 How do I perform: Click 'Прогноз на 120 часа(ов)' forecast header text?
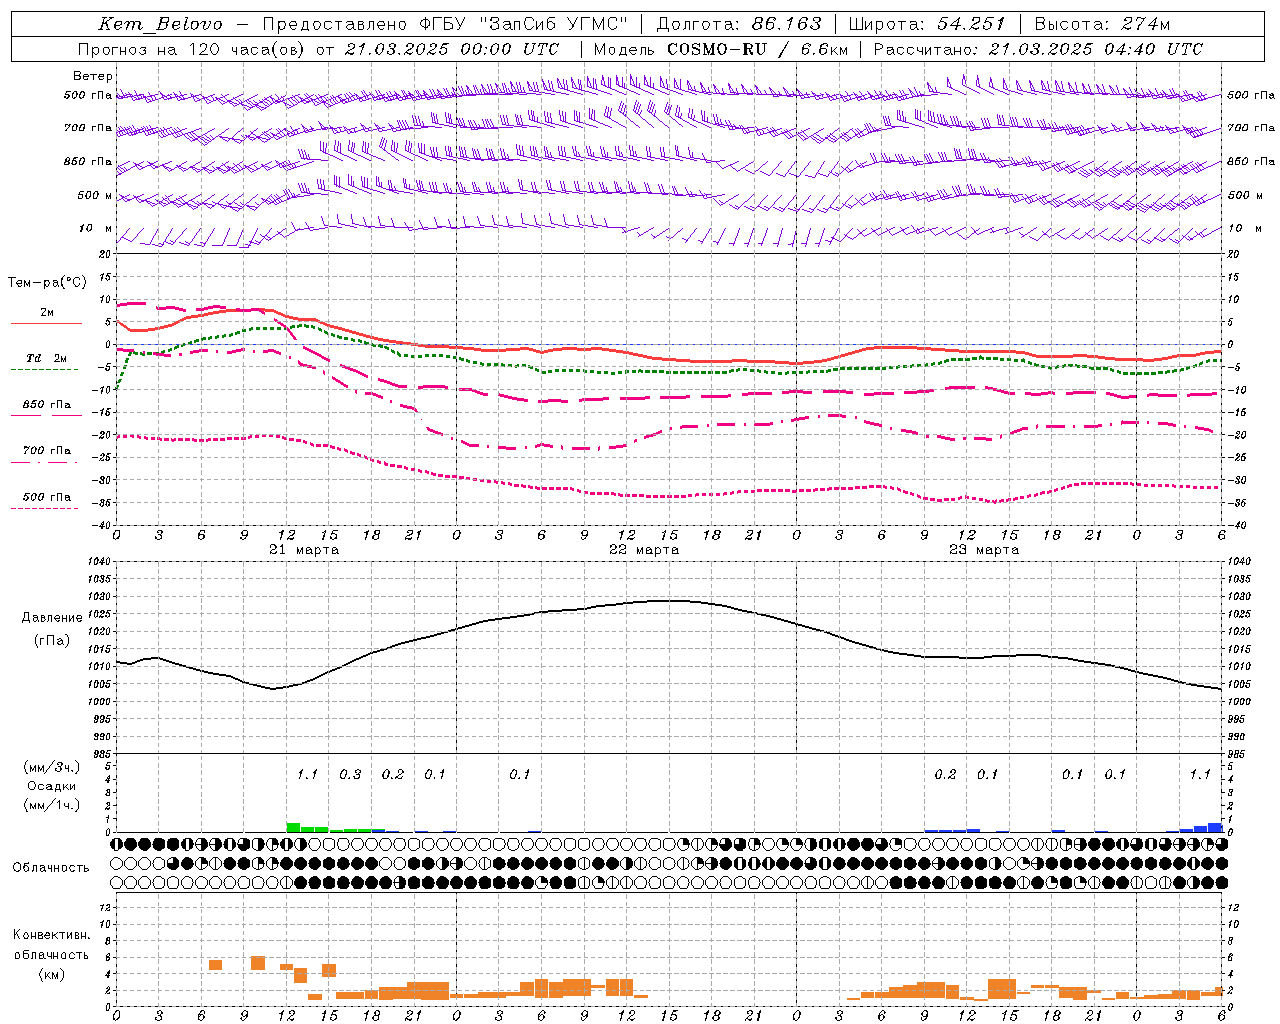click(x=191, y=49)
